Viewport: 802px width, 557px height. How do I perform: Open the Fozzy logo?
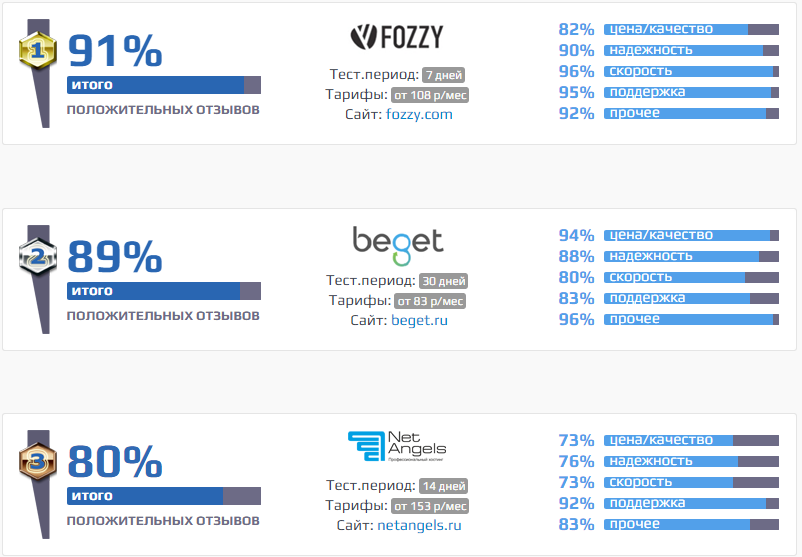(397, 37)
